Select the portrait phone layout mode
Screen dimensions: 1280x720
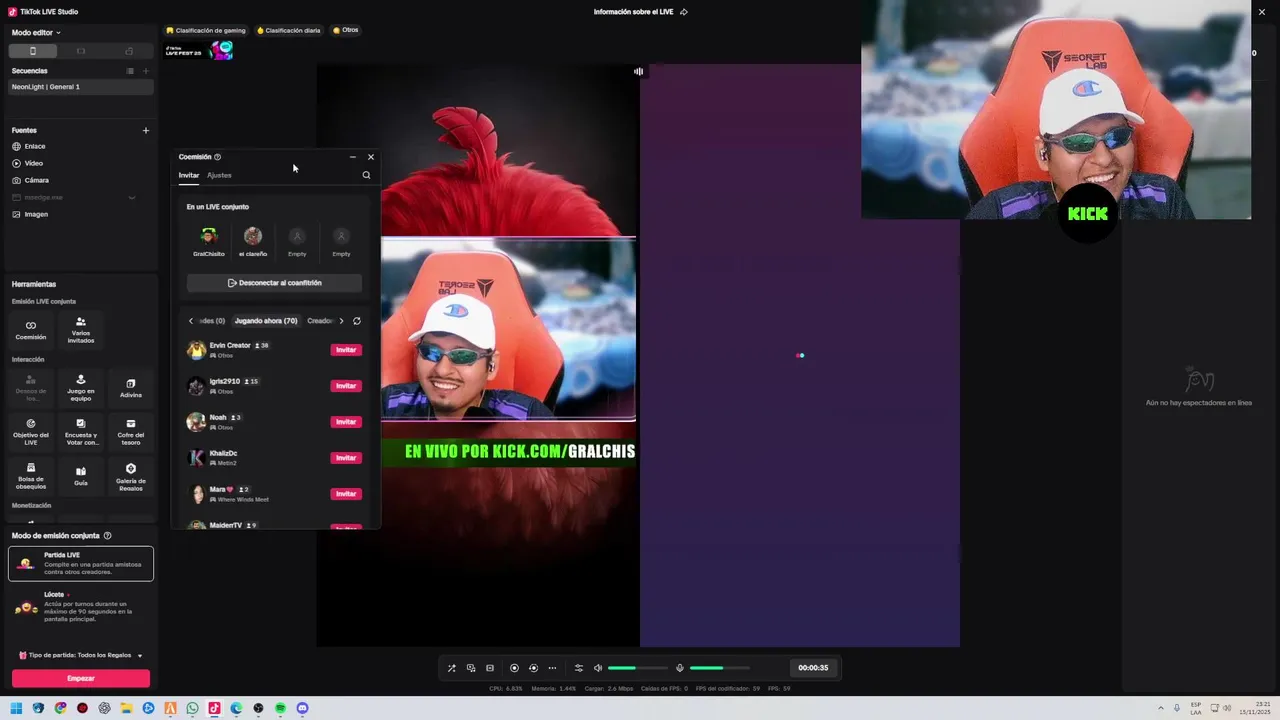[33, 51]
